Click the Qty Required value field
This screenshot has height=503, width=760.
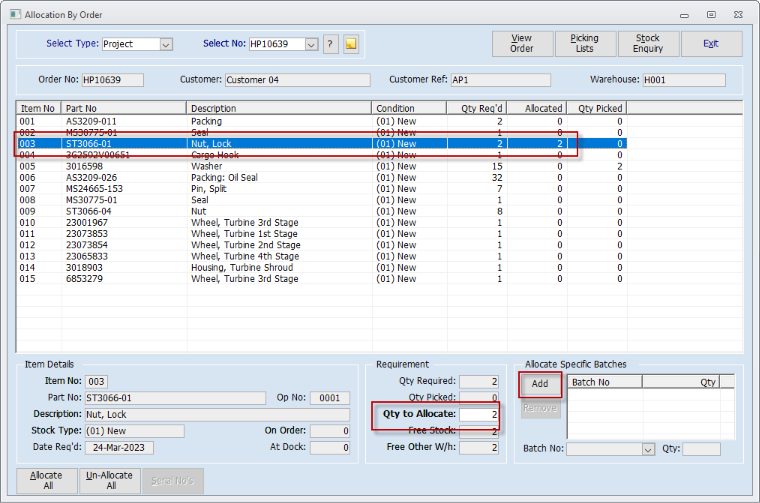pyautogui.click(x=479, y=382)
